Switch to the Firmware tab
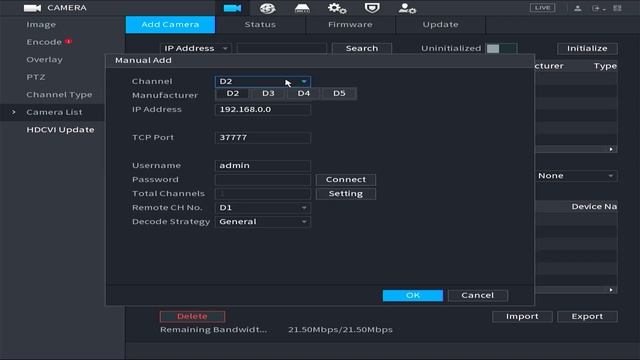640x360 pixels. pos(350,24)
